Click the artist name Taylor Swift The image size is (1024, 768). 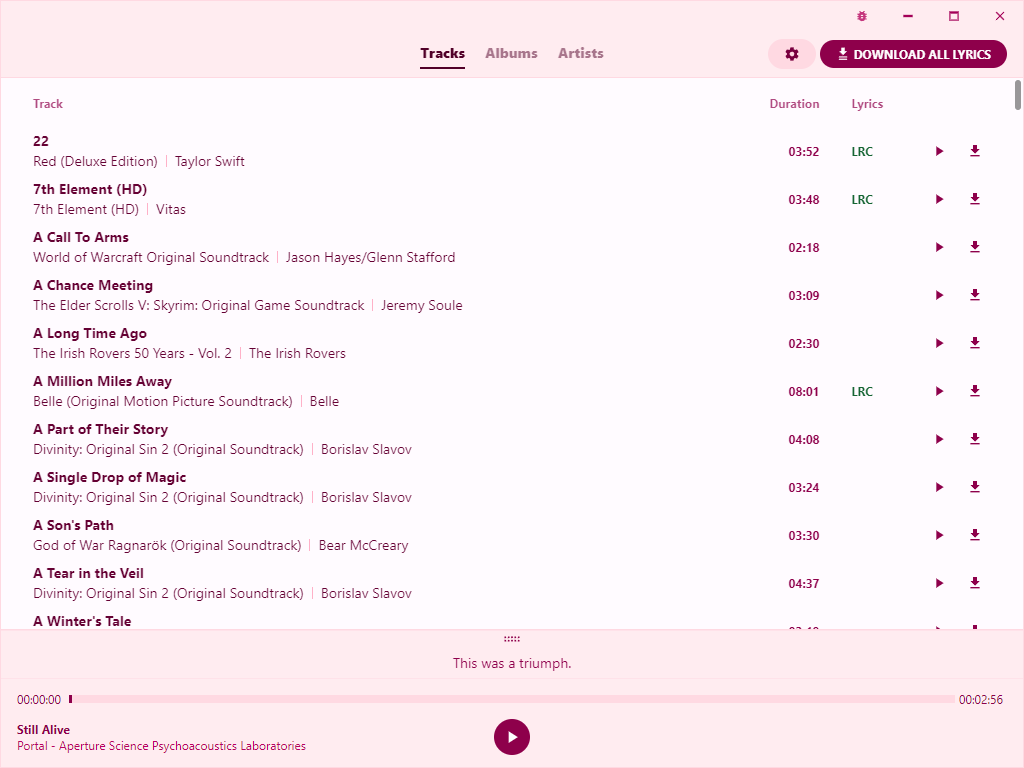tap(210, 161)
